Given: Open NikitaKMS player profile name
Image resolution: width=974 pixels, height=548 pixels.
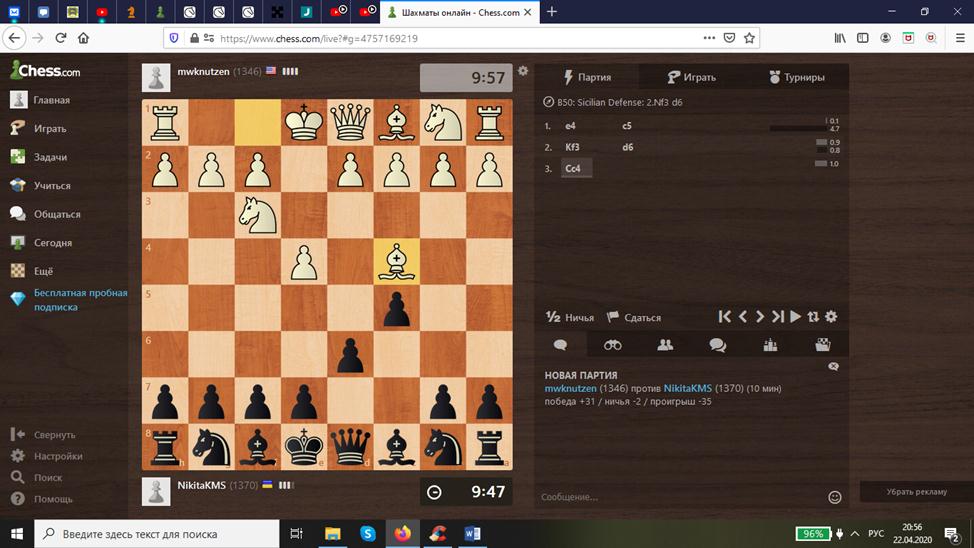Looking at the screenshot, I should tap(201, 485).
